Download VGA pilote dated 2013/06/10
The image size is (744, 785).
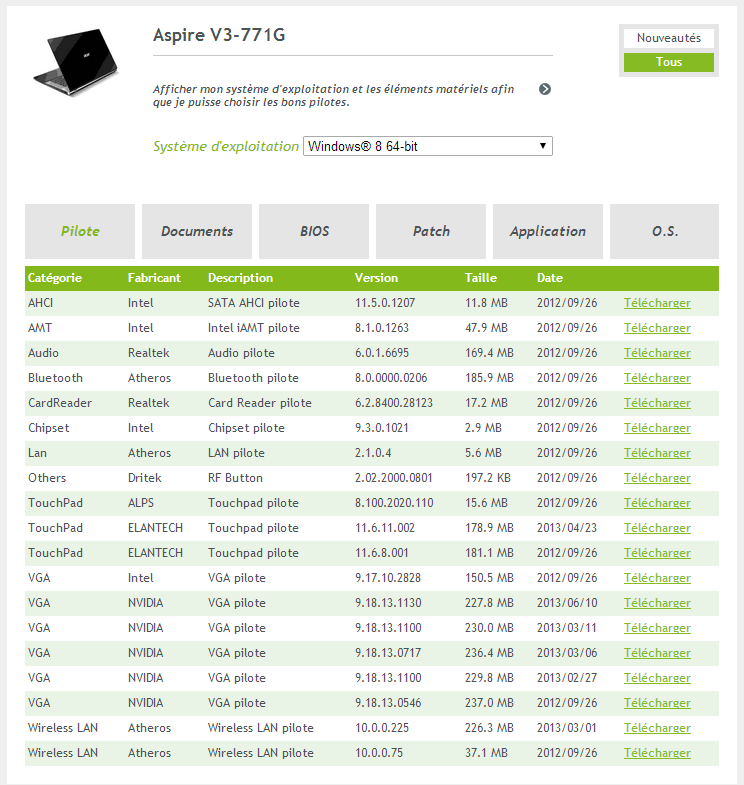point(657,604)
